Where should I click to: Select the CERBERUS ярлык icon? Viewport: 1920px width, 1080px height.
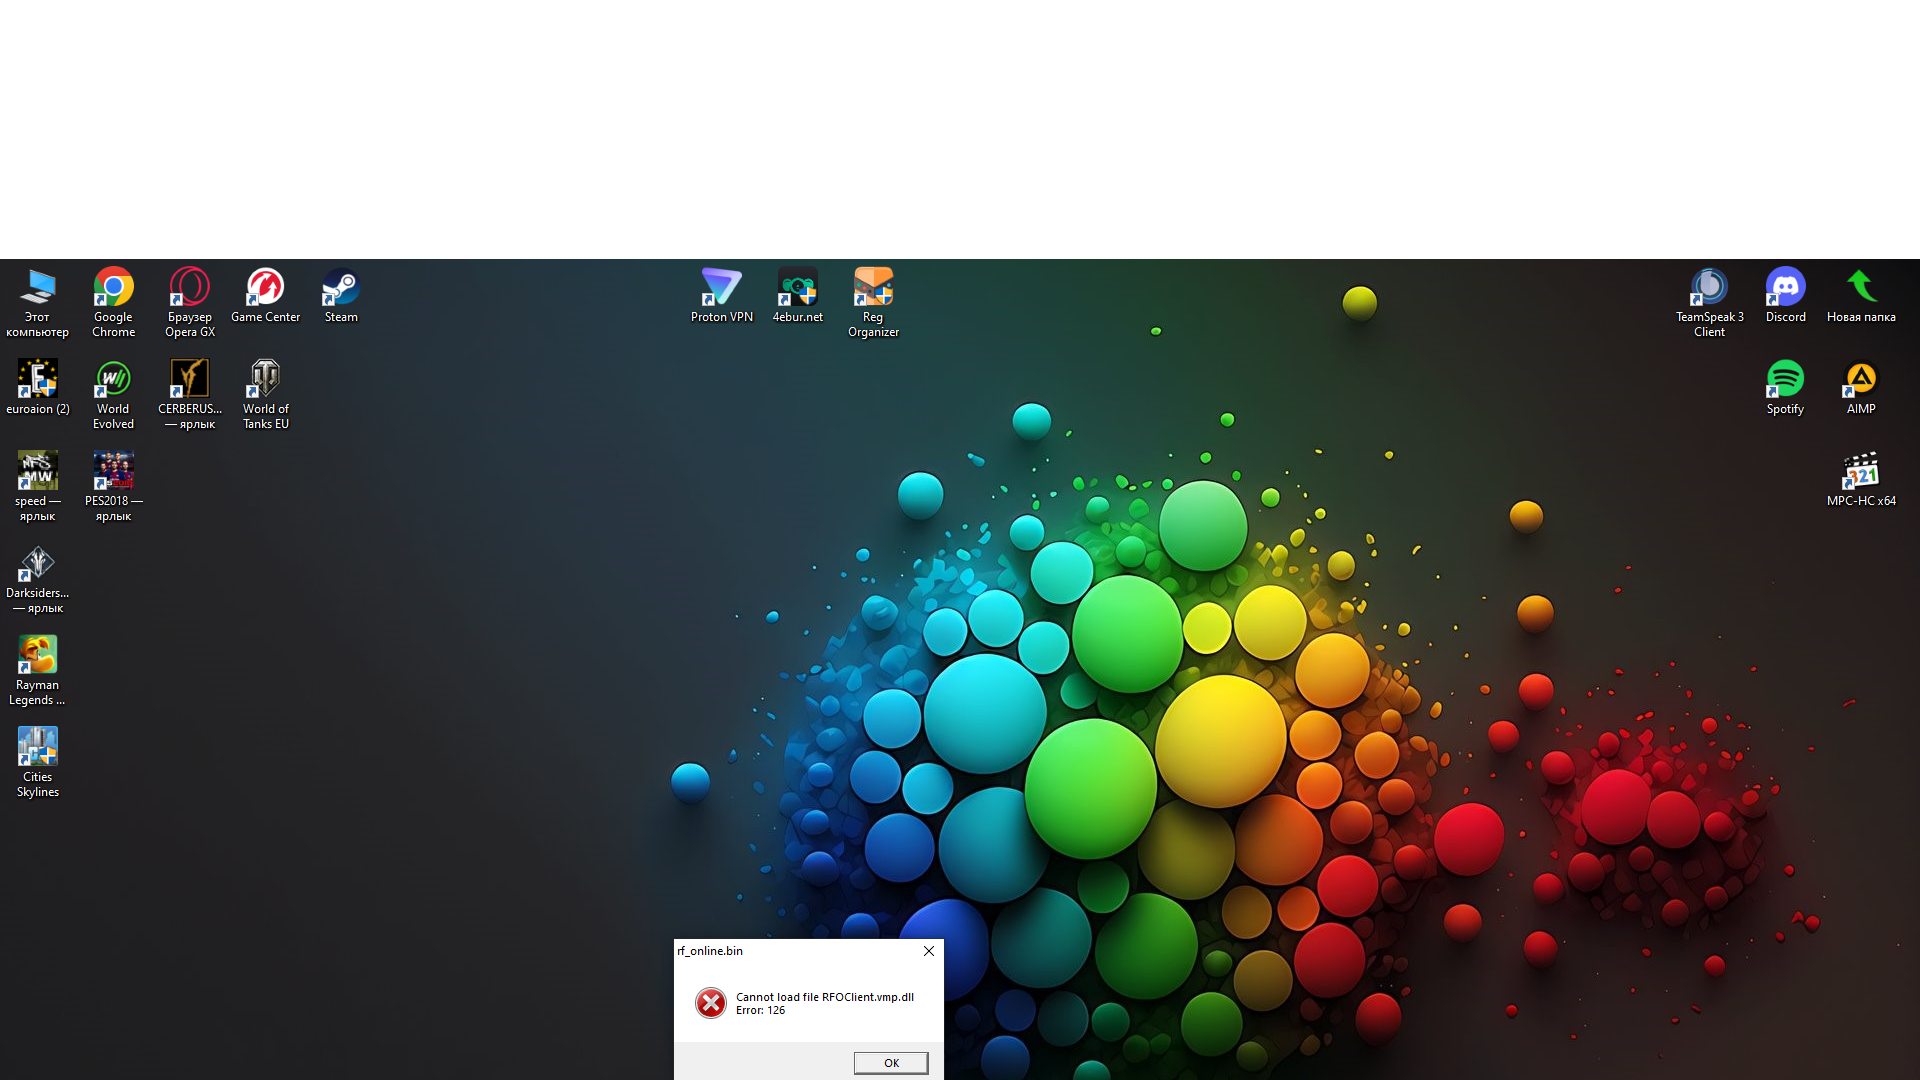click(189, 394)
